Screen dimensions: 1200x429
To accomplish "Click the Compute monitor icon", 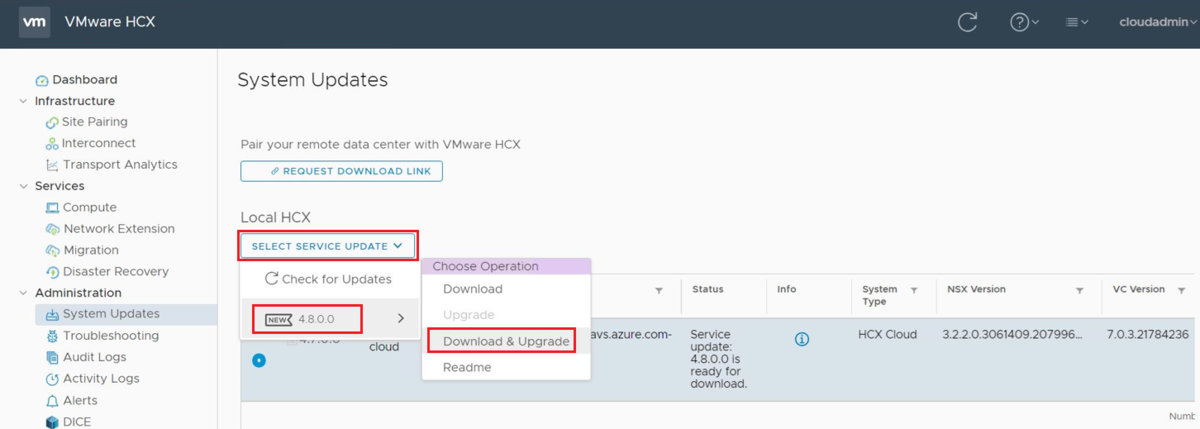I will [x=52, y=208].
